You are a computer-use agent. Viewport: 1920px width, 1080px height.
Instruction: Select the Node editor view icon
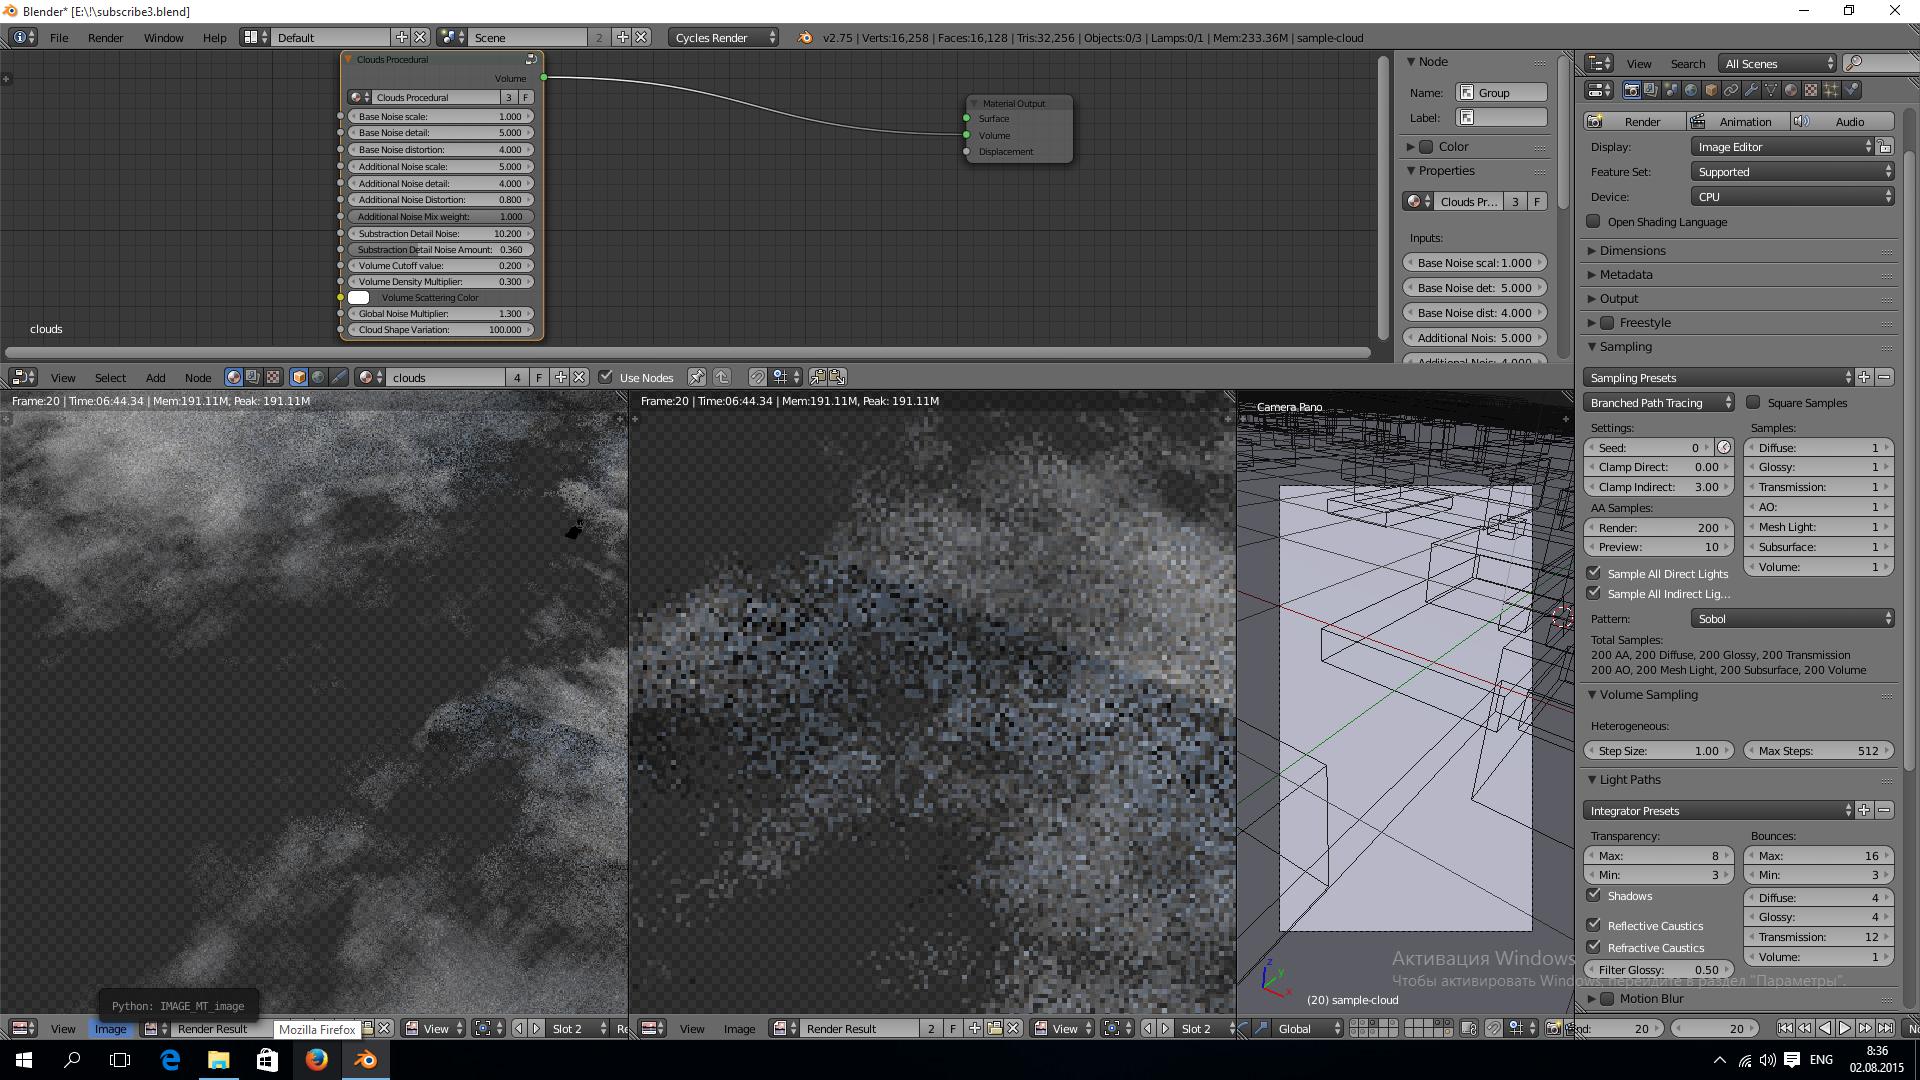tap(20, 377)
